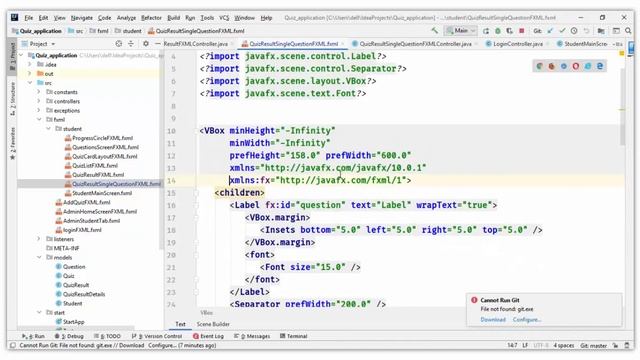Toggle the 4: Run tool window
Screen dimensions: 640x360
click(33, 336)
